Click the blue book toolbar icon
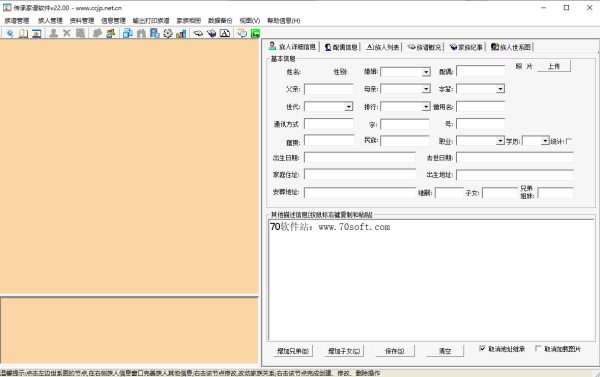 [x=211, y=34]
